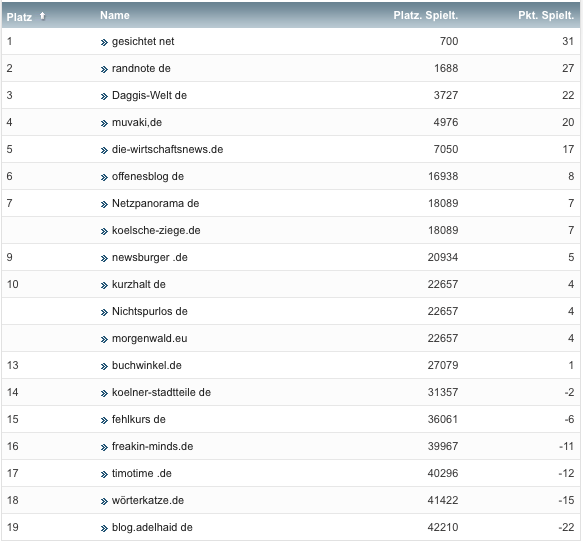Select the value 42210 in blog.adelhaid row
The image size is (583, 543).
pos(443,527)
